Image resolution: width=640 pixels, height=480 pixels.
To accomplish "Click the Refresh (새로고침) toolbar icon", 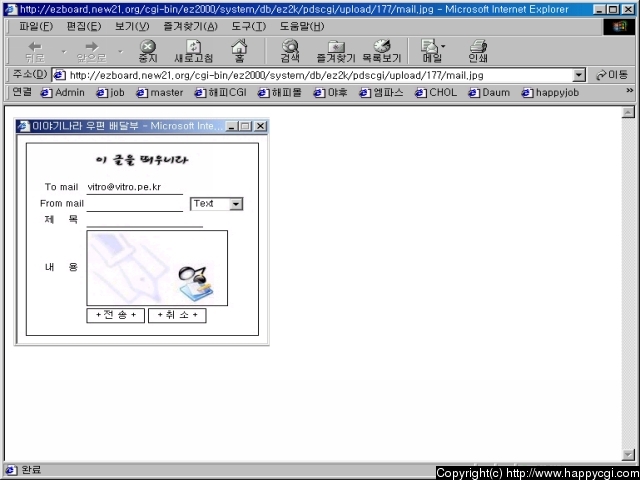I will click(193, 51).
